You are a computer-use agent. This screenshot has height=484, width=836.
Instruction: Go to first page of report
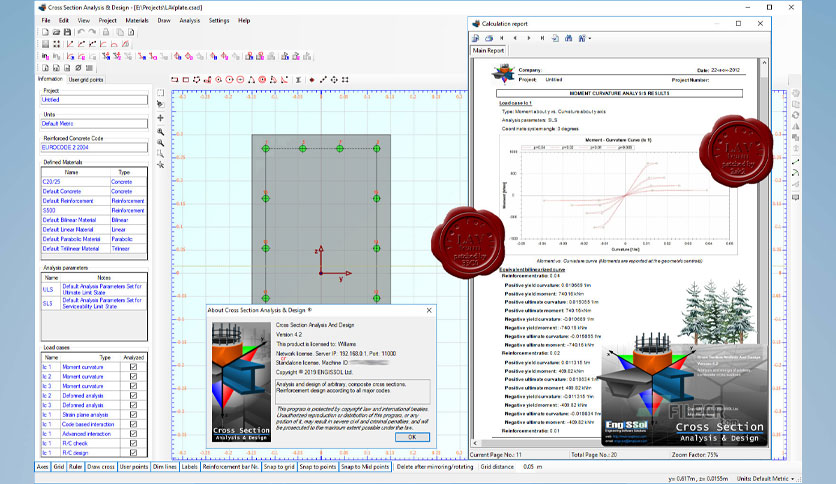pyautogui.click(x=502, y=38)
